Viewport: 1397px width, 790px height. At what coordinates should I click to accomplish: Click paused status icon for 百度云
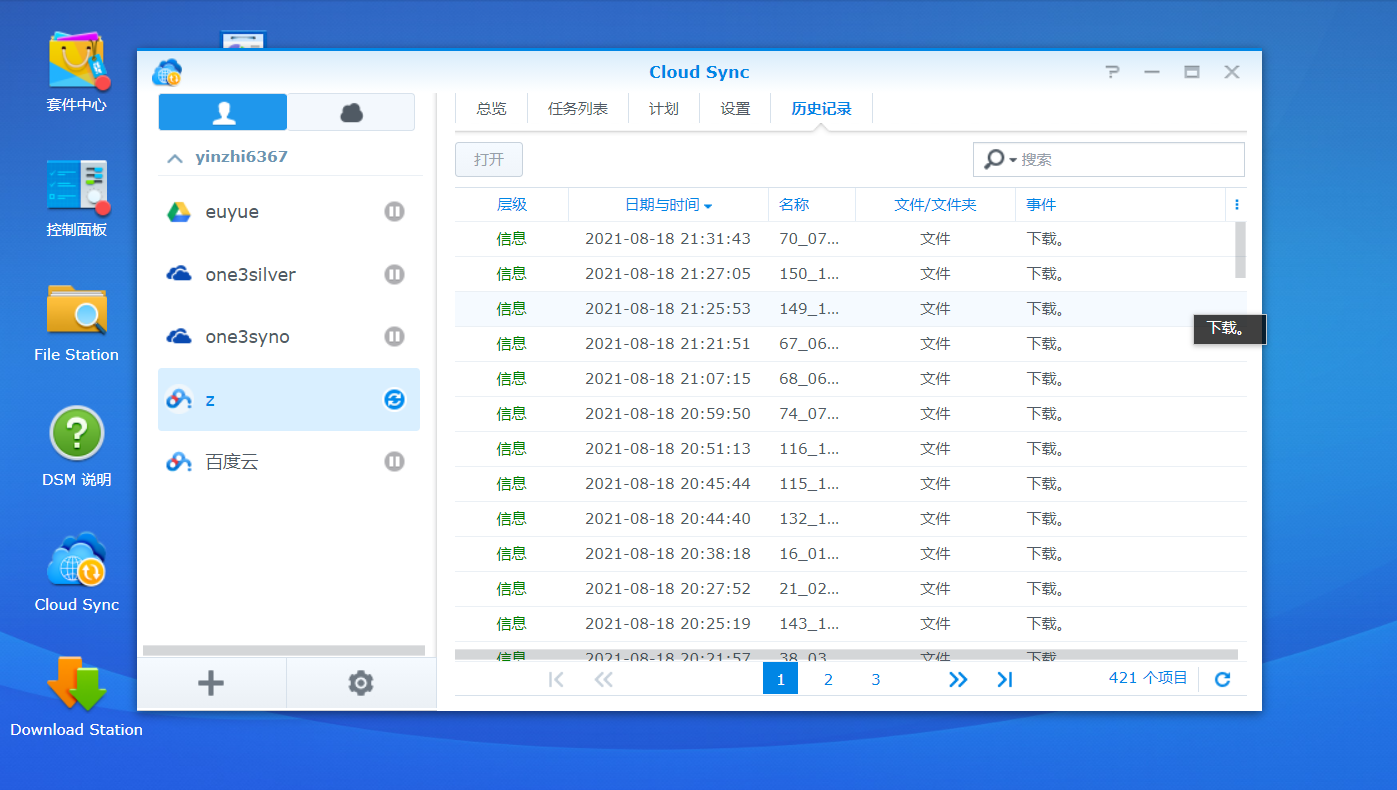(394, 462)
